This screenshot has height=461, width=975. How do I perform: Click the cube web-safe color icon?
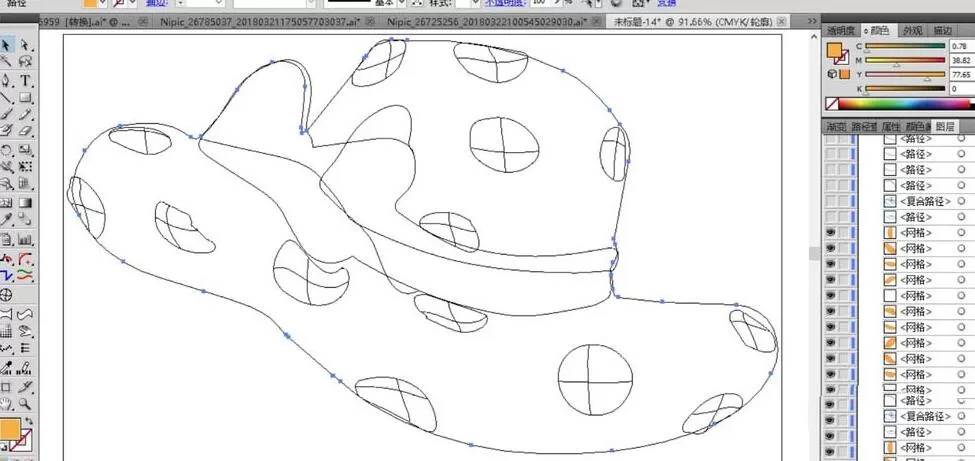(831, 73)
